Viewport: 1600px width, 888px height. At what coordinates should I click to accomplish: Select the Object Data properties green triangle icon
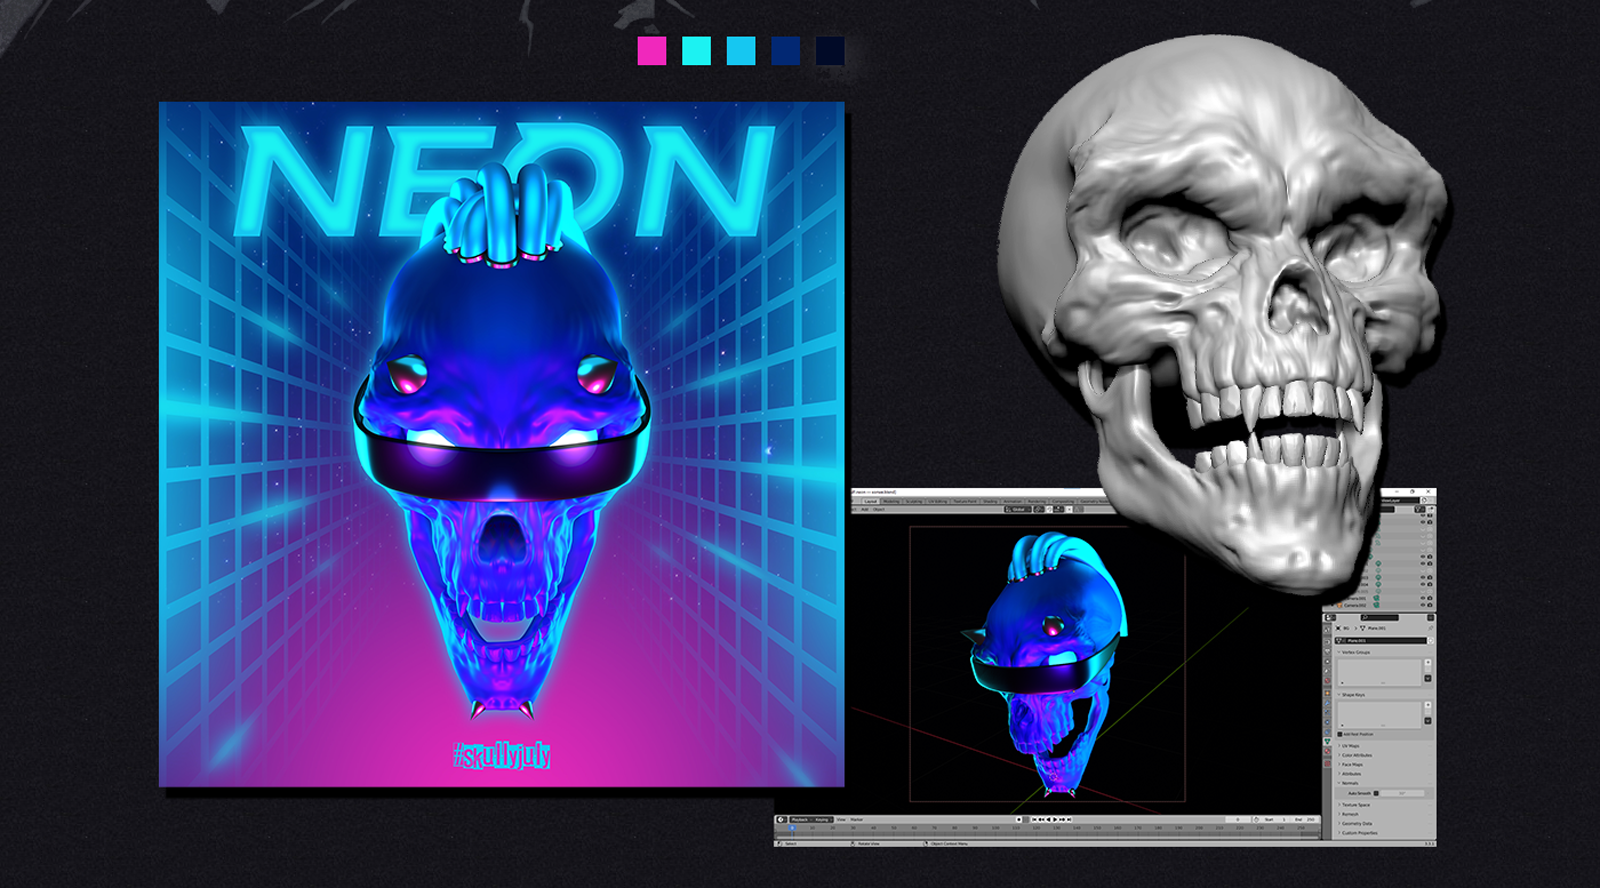tap(1328, 741)
